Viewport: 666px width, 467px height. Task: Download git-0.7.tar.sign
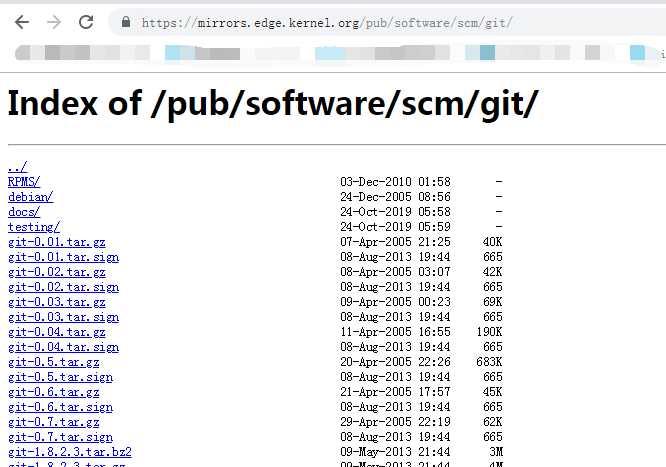[x=60, y=437]
